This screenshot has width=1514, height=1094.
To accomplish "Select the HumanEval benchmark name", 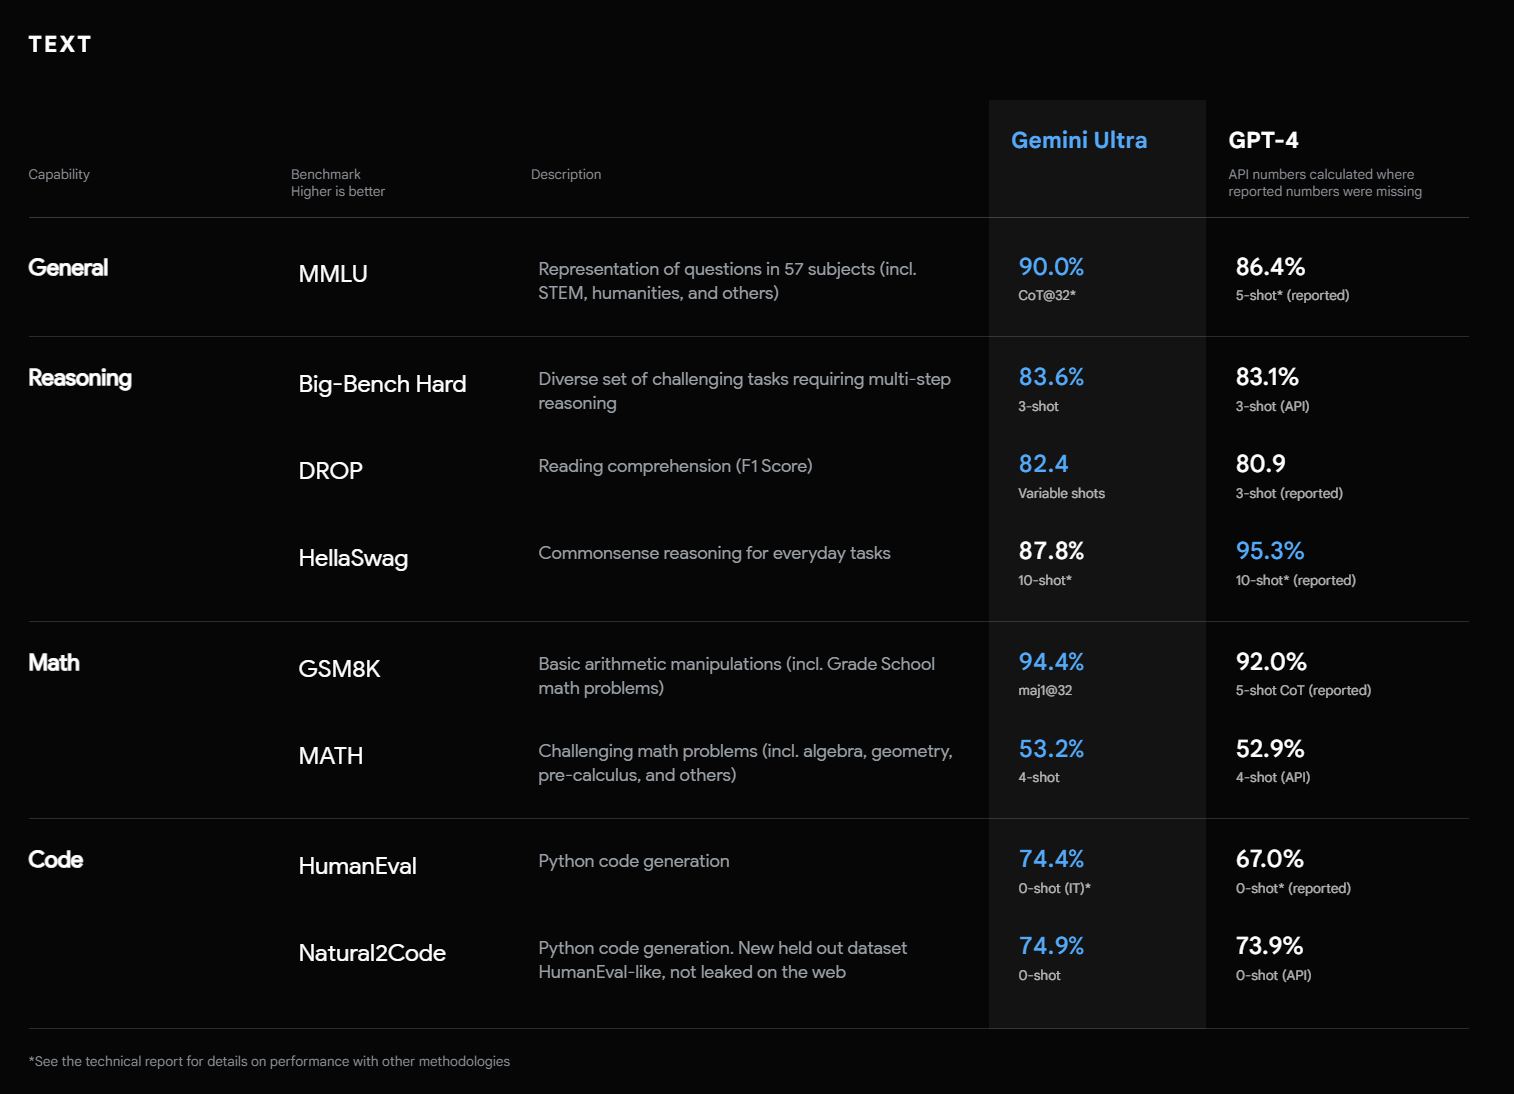I will (x=357, y=866).
